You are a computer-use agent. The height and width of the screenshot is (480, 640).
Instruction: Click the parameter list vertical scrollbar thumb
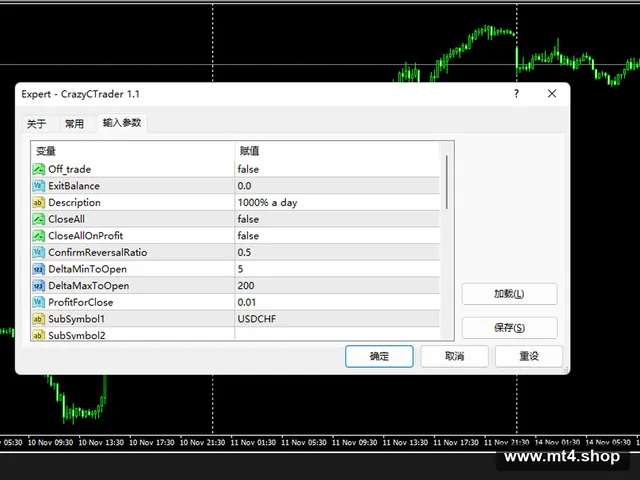click(447, 182)
